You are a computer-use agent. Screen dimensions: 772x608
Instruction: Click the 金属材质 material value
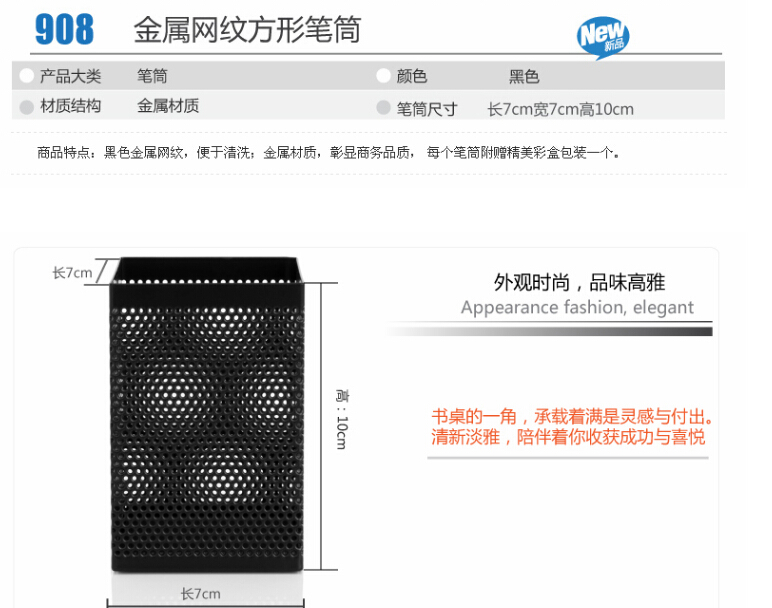tap(168, 106)
